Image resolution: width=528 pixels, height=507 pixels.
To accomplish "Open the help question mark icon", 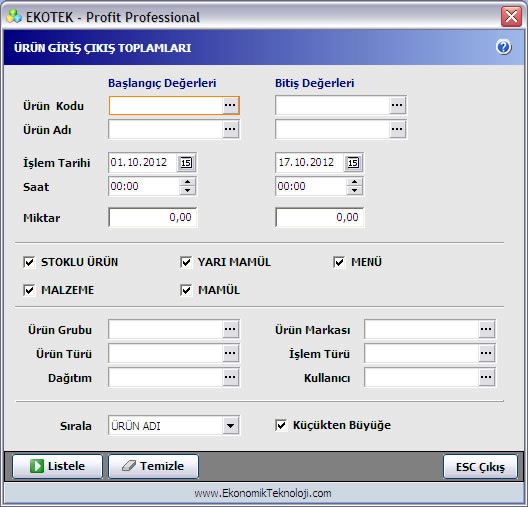I will (503, 47).
